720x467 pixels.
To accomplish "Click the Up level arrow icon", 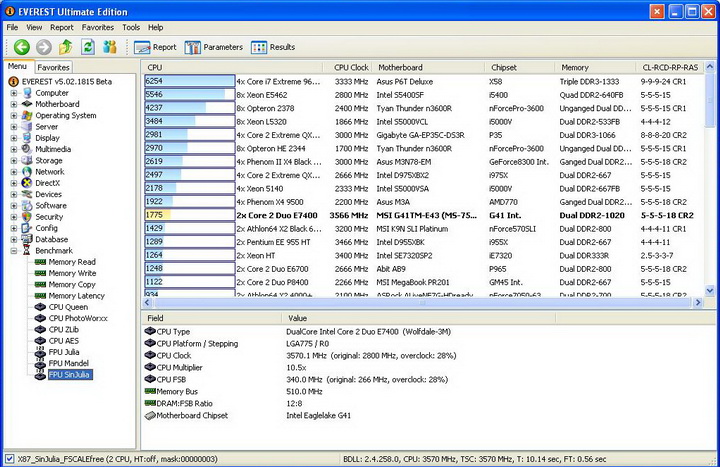I will point(66,47).
